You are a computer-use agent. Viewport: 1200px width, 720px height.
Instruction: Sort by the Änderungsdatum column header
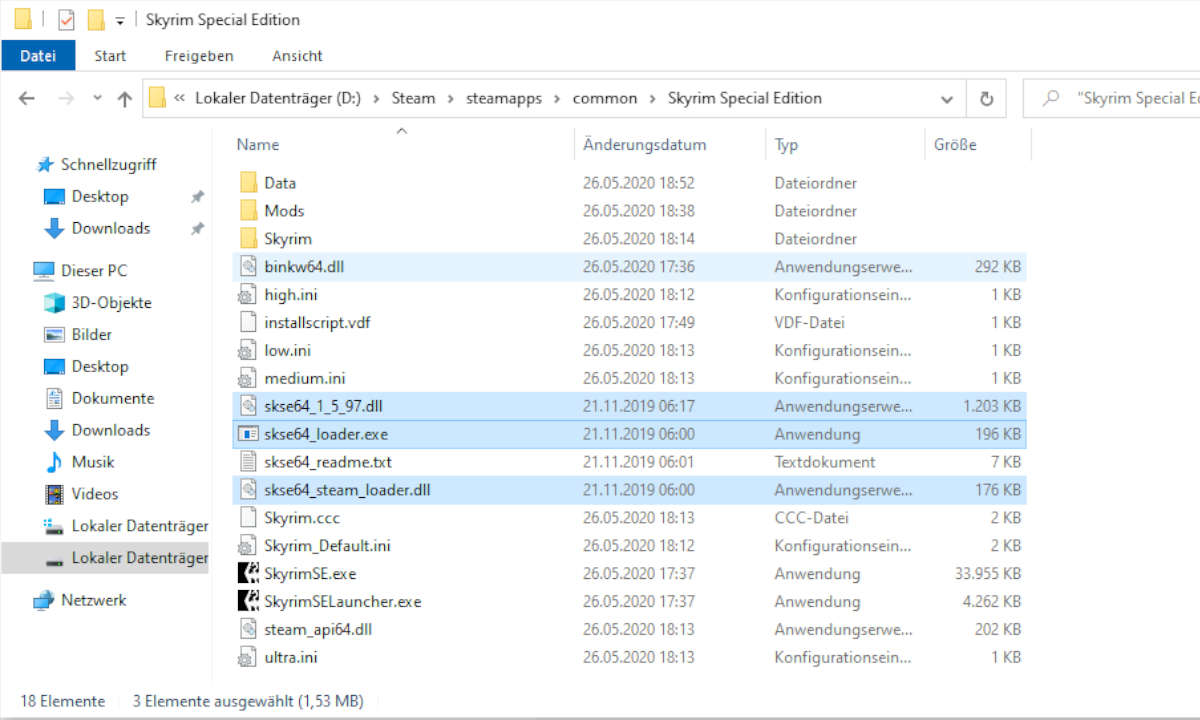point(645,145)
